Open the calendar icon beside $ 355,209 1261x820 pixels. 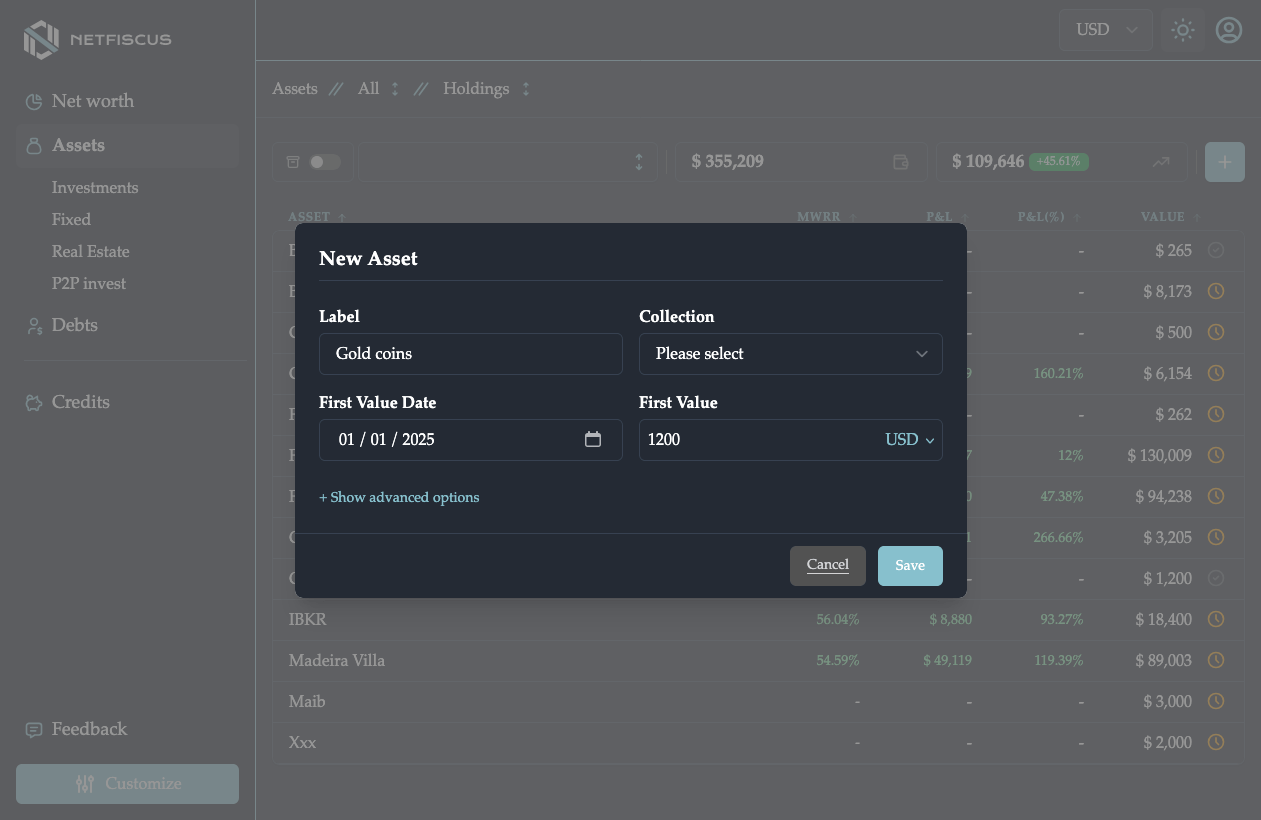coord(901,161)
